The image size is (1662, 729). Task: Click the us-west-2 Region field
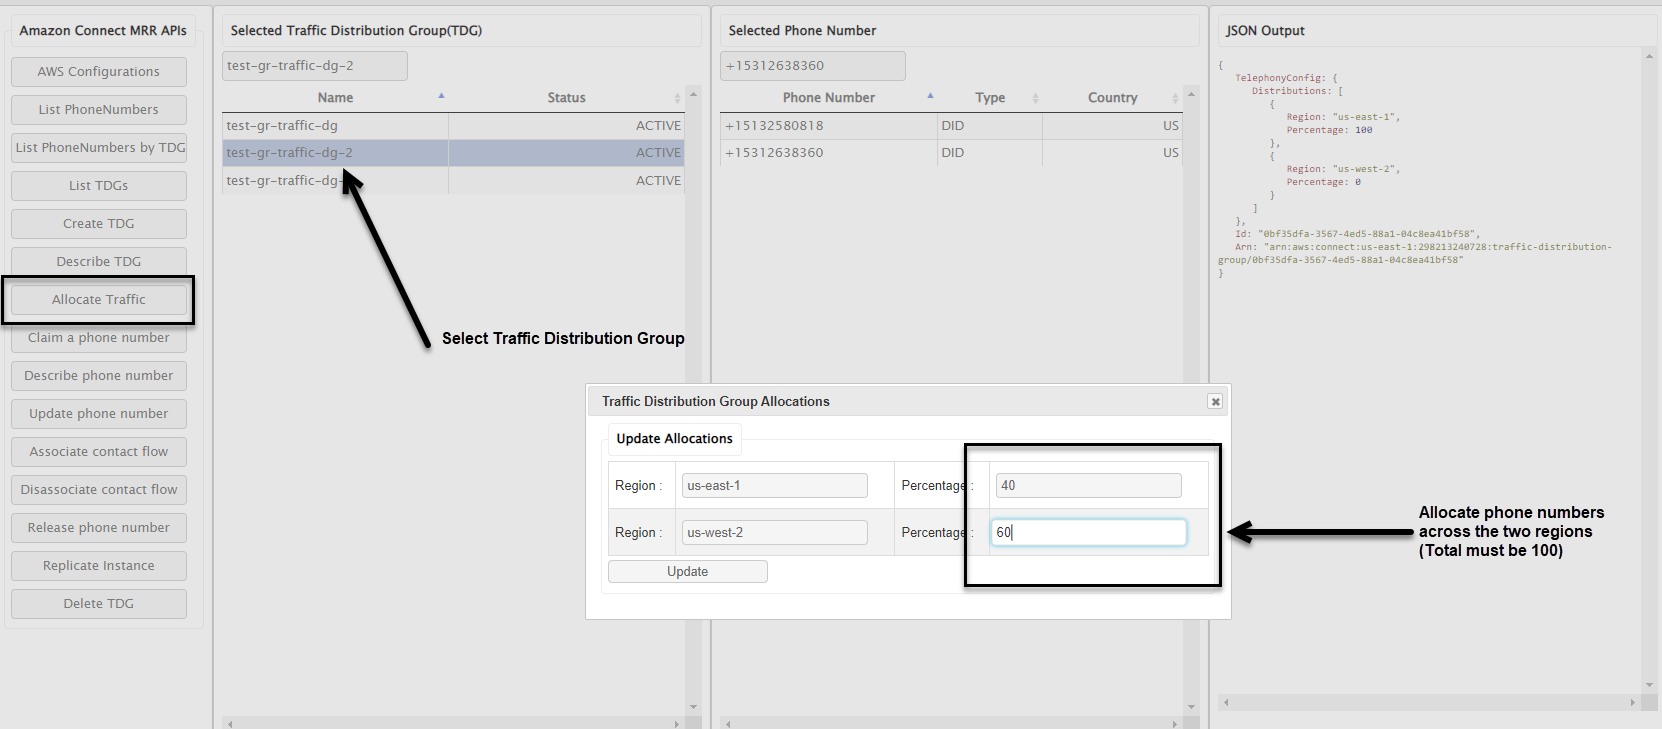(x=775, y=533)
